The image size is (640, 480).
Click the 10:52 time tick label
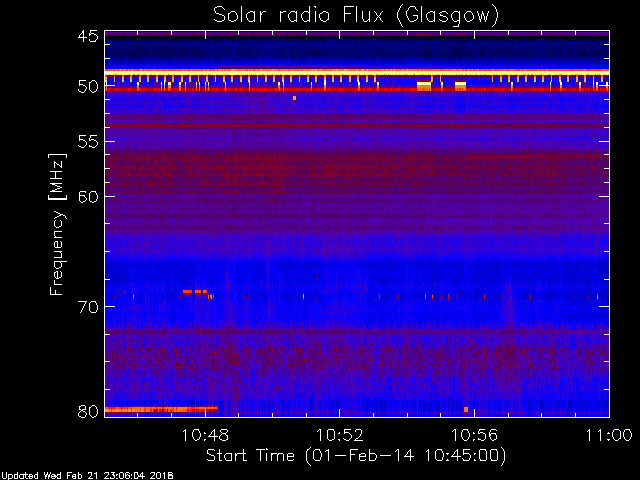(x=340, y=435)
